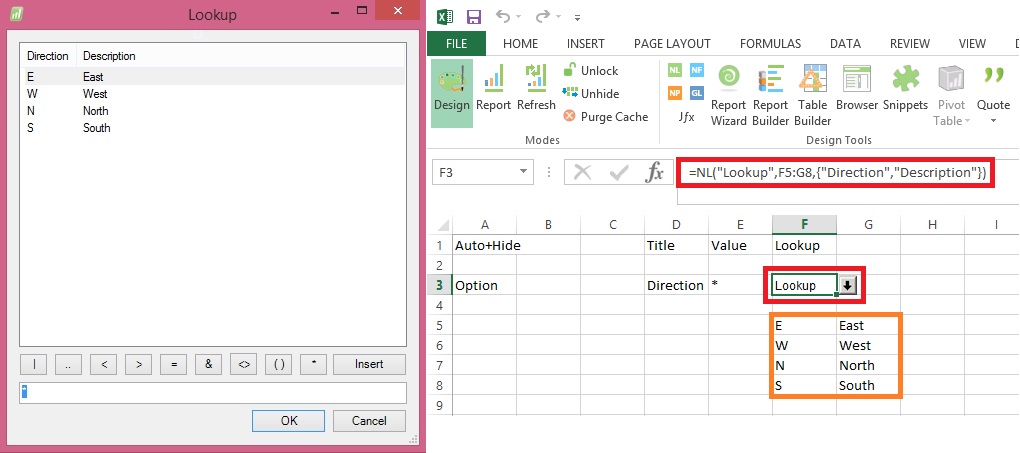Image resolution: width=1020 pixels, height=453 pixels.
Task: Click the Purge Cache option
Action: click(606, 116)
